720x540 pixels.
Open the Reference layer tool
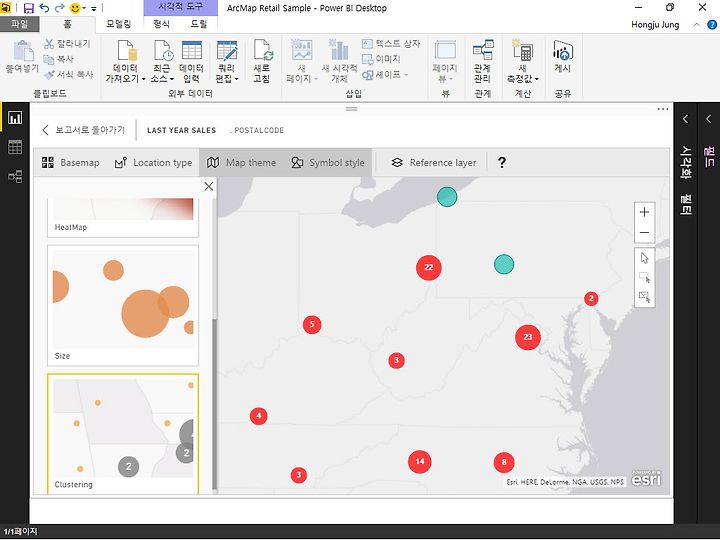(434, 163)
